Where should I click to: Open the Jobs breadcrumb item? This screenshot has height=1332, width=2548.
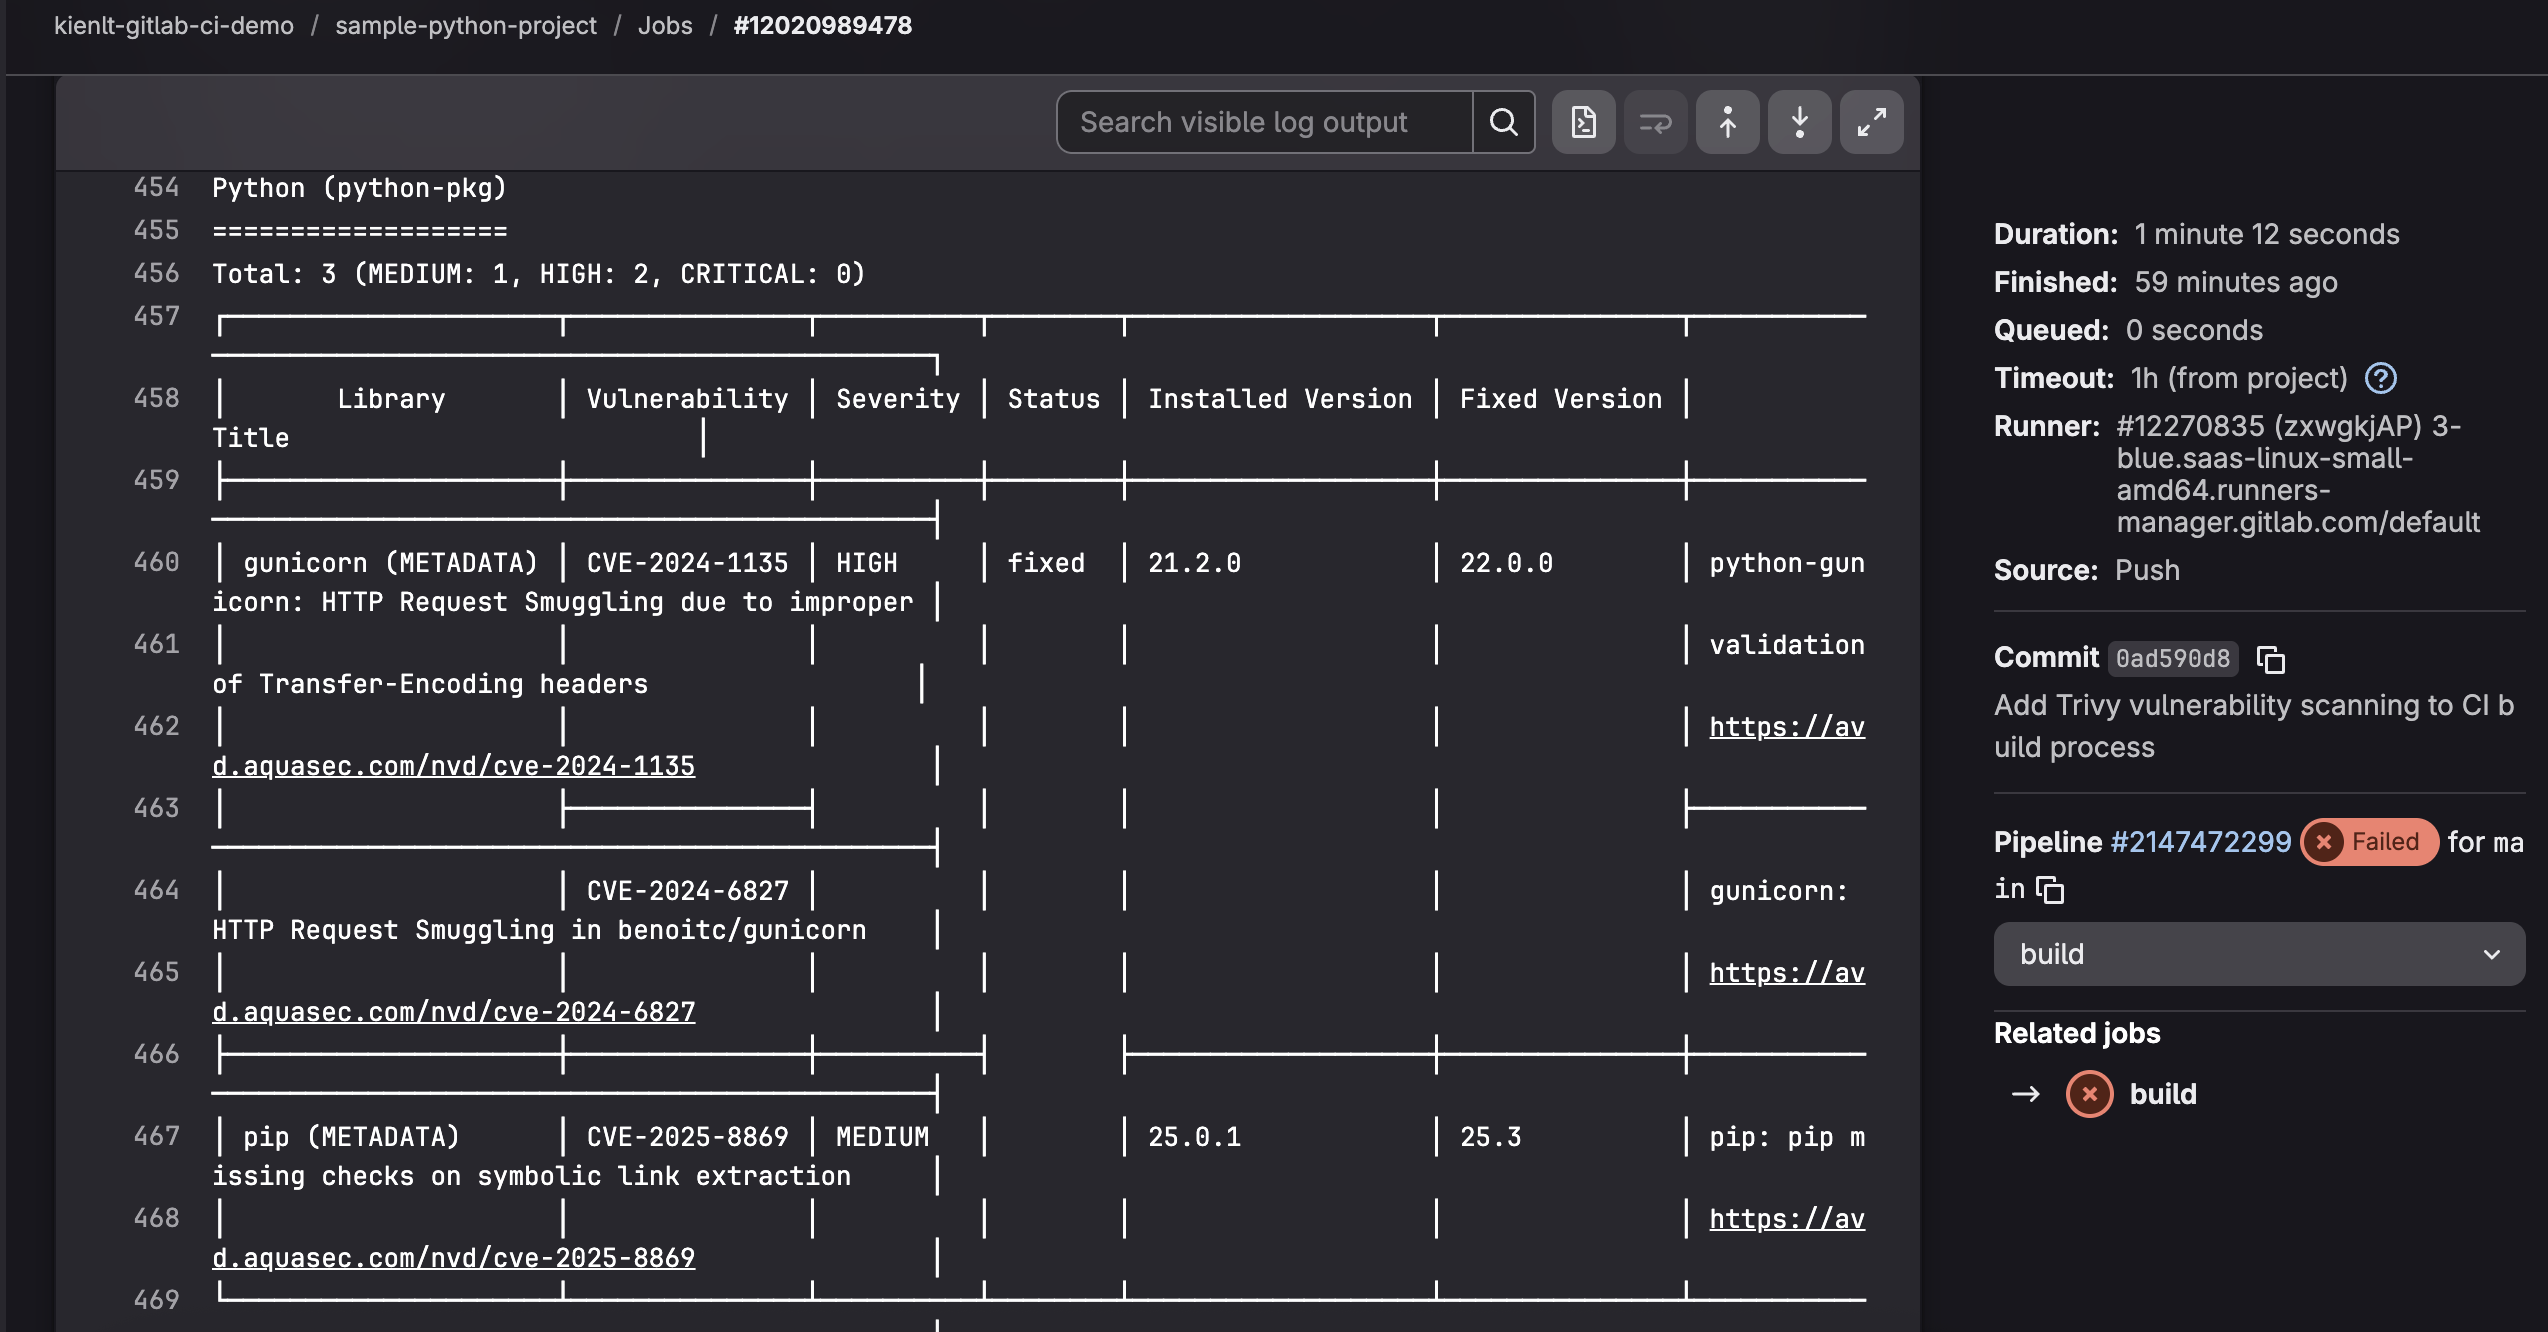coord(665,25)
